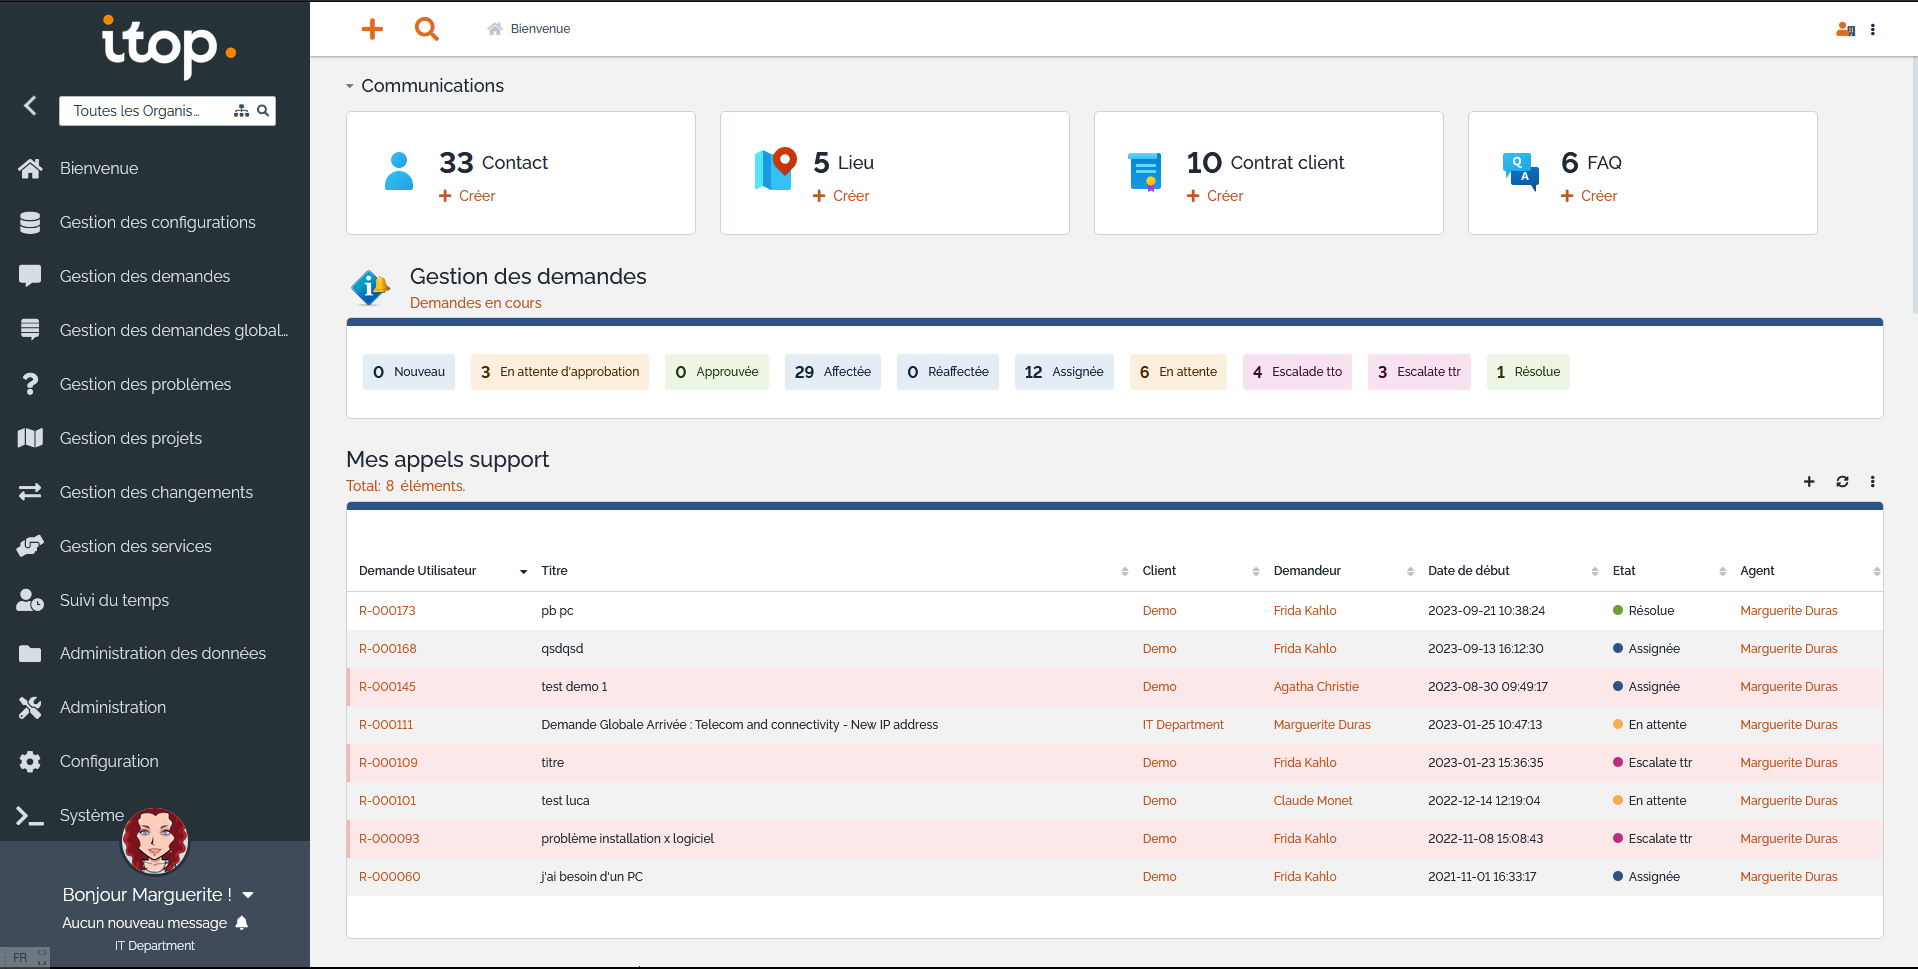1918x969 pixels.
Task: Click Créer under FAQ
Action: pyautogui.click(x=1589, y=196)
